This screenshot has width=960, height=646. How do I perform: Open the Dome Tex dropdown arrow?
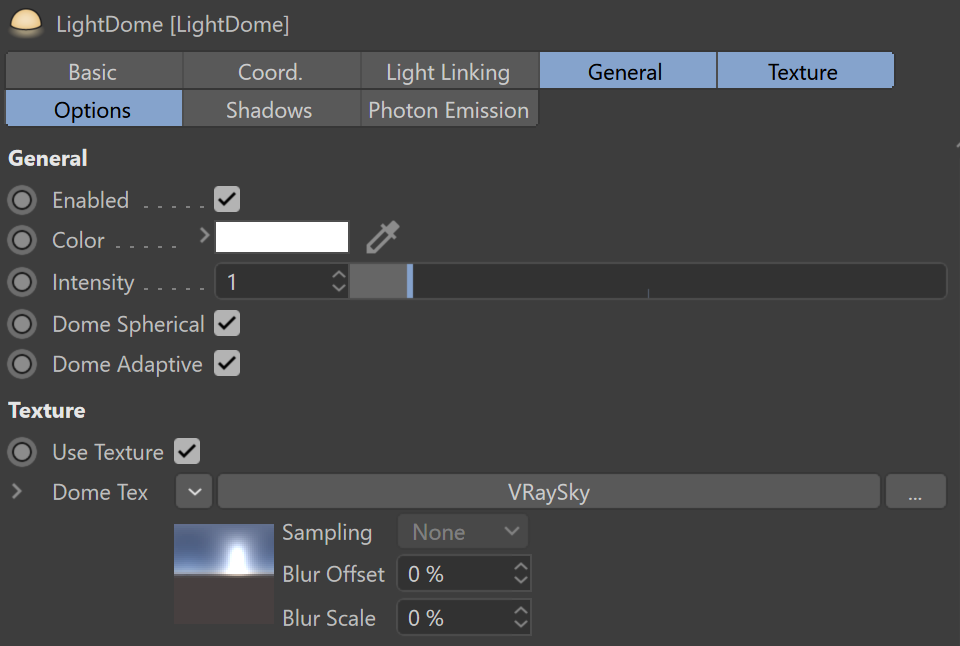click(195, 492)
